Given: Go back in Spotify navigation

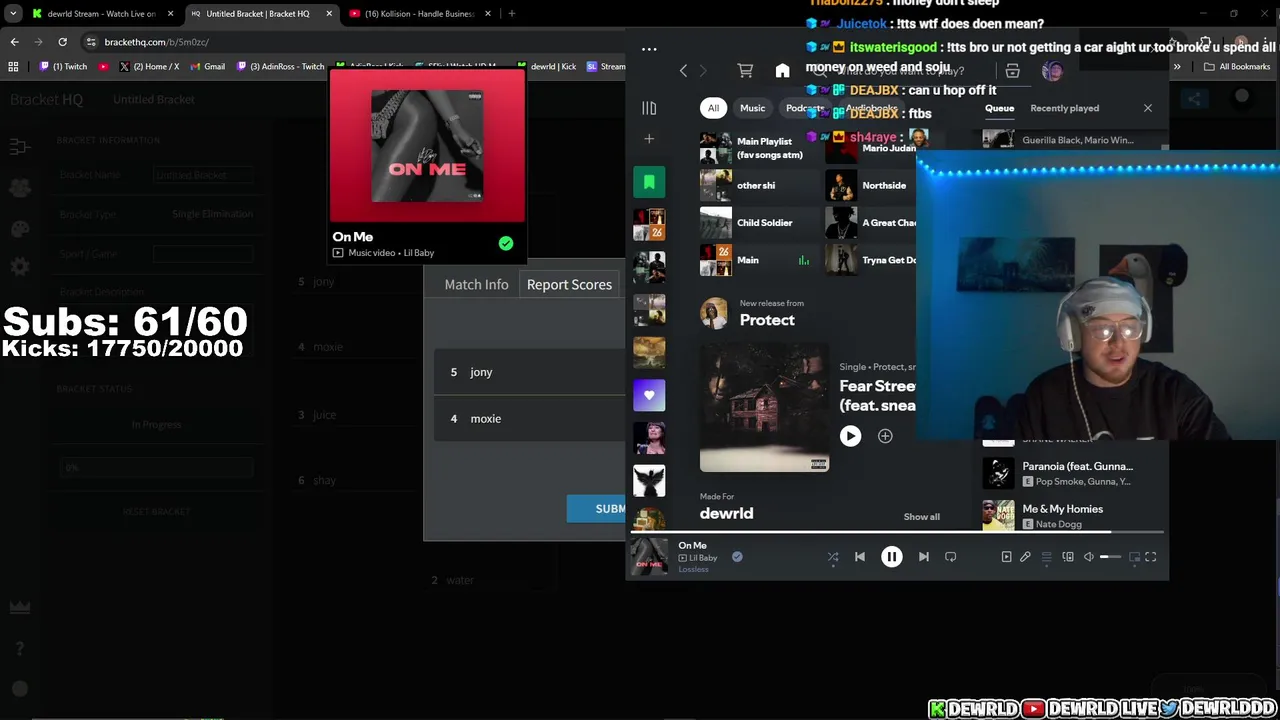Looking at the screenshot, I should click(683, 71).
